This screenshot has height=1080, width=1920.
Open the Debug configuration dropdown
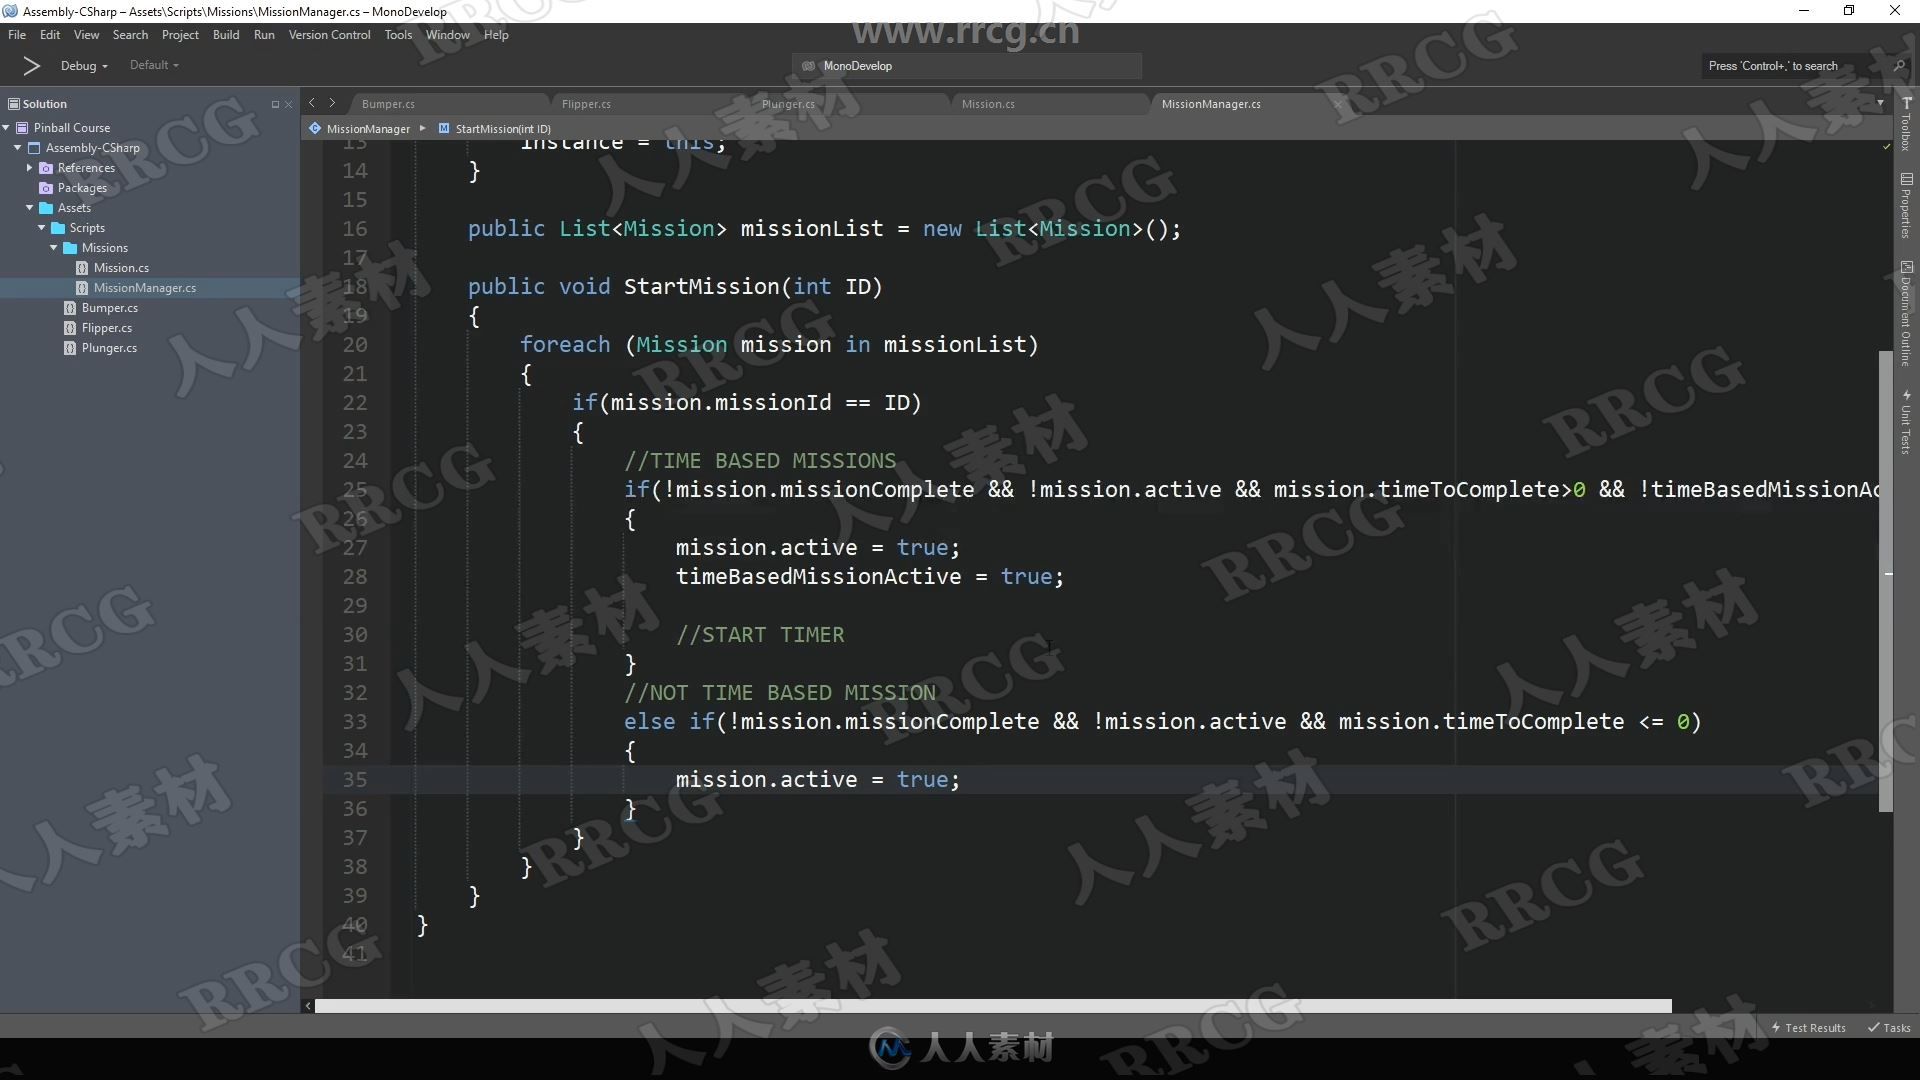pos(84,66)
